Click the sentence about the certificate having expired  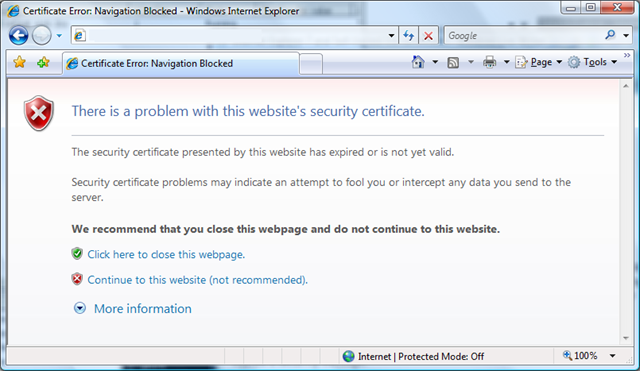pos(263,152)
